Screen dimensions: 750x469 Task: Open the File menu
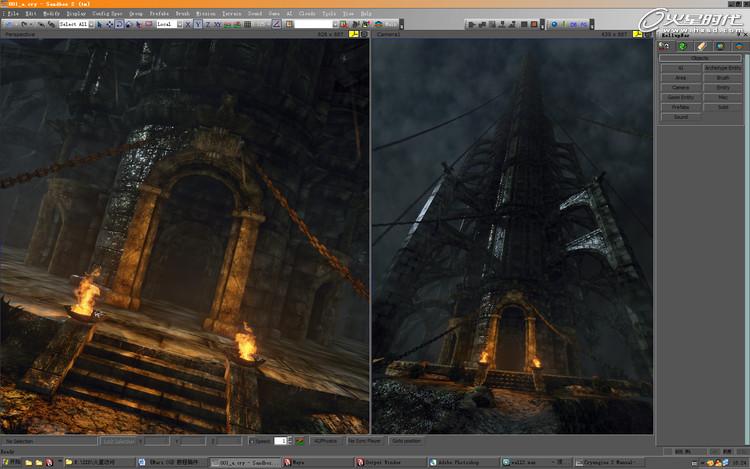click(x=13, y=13)
